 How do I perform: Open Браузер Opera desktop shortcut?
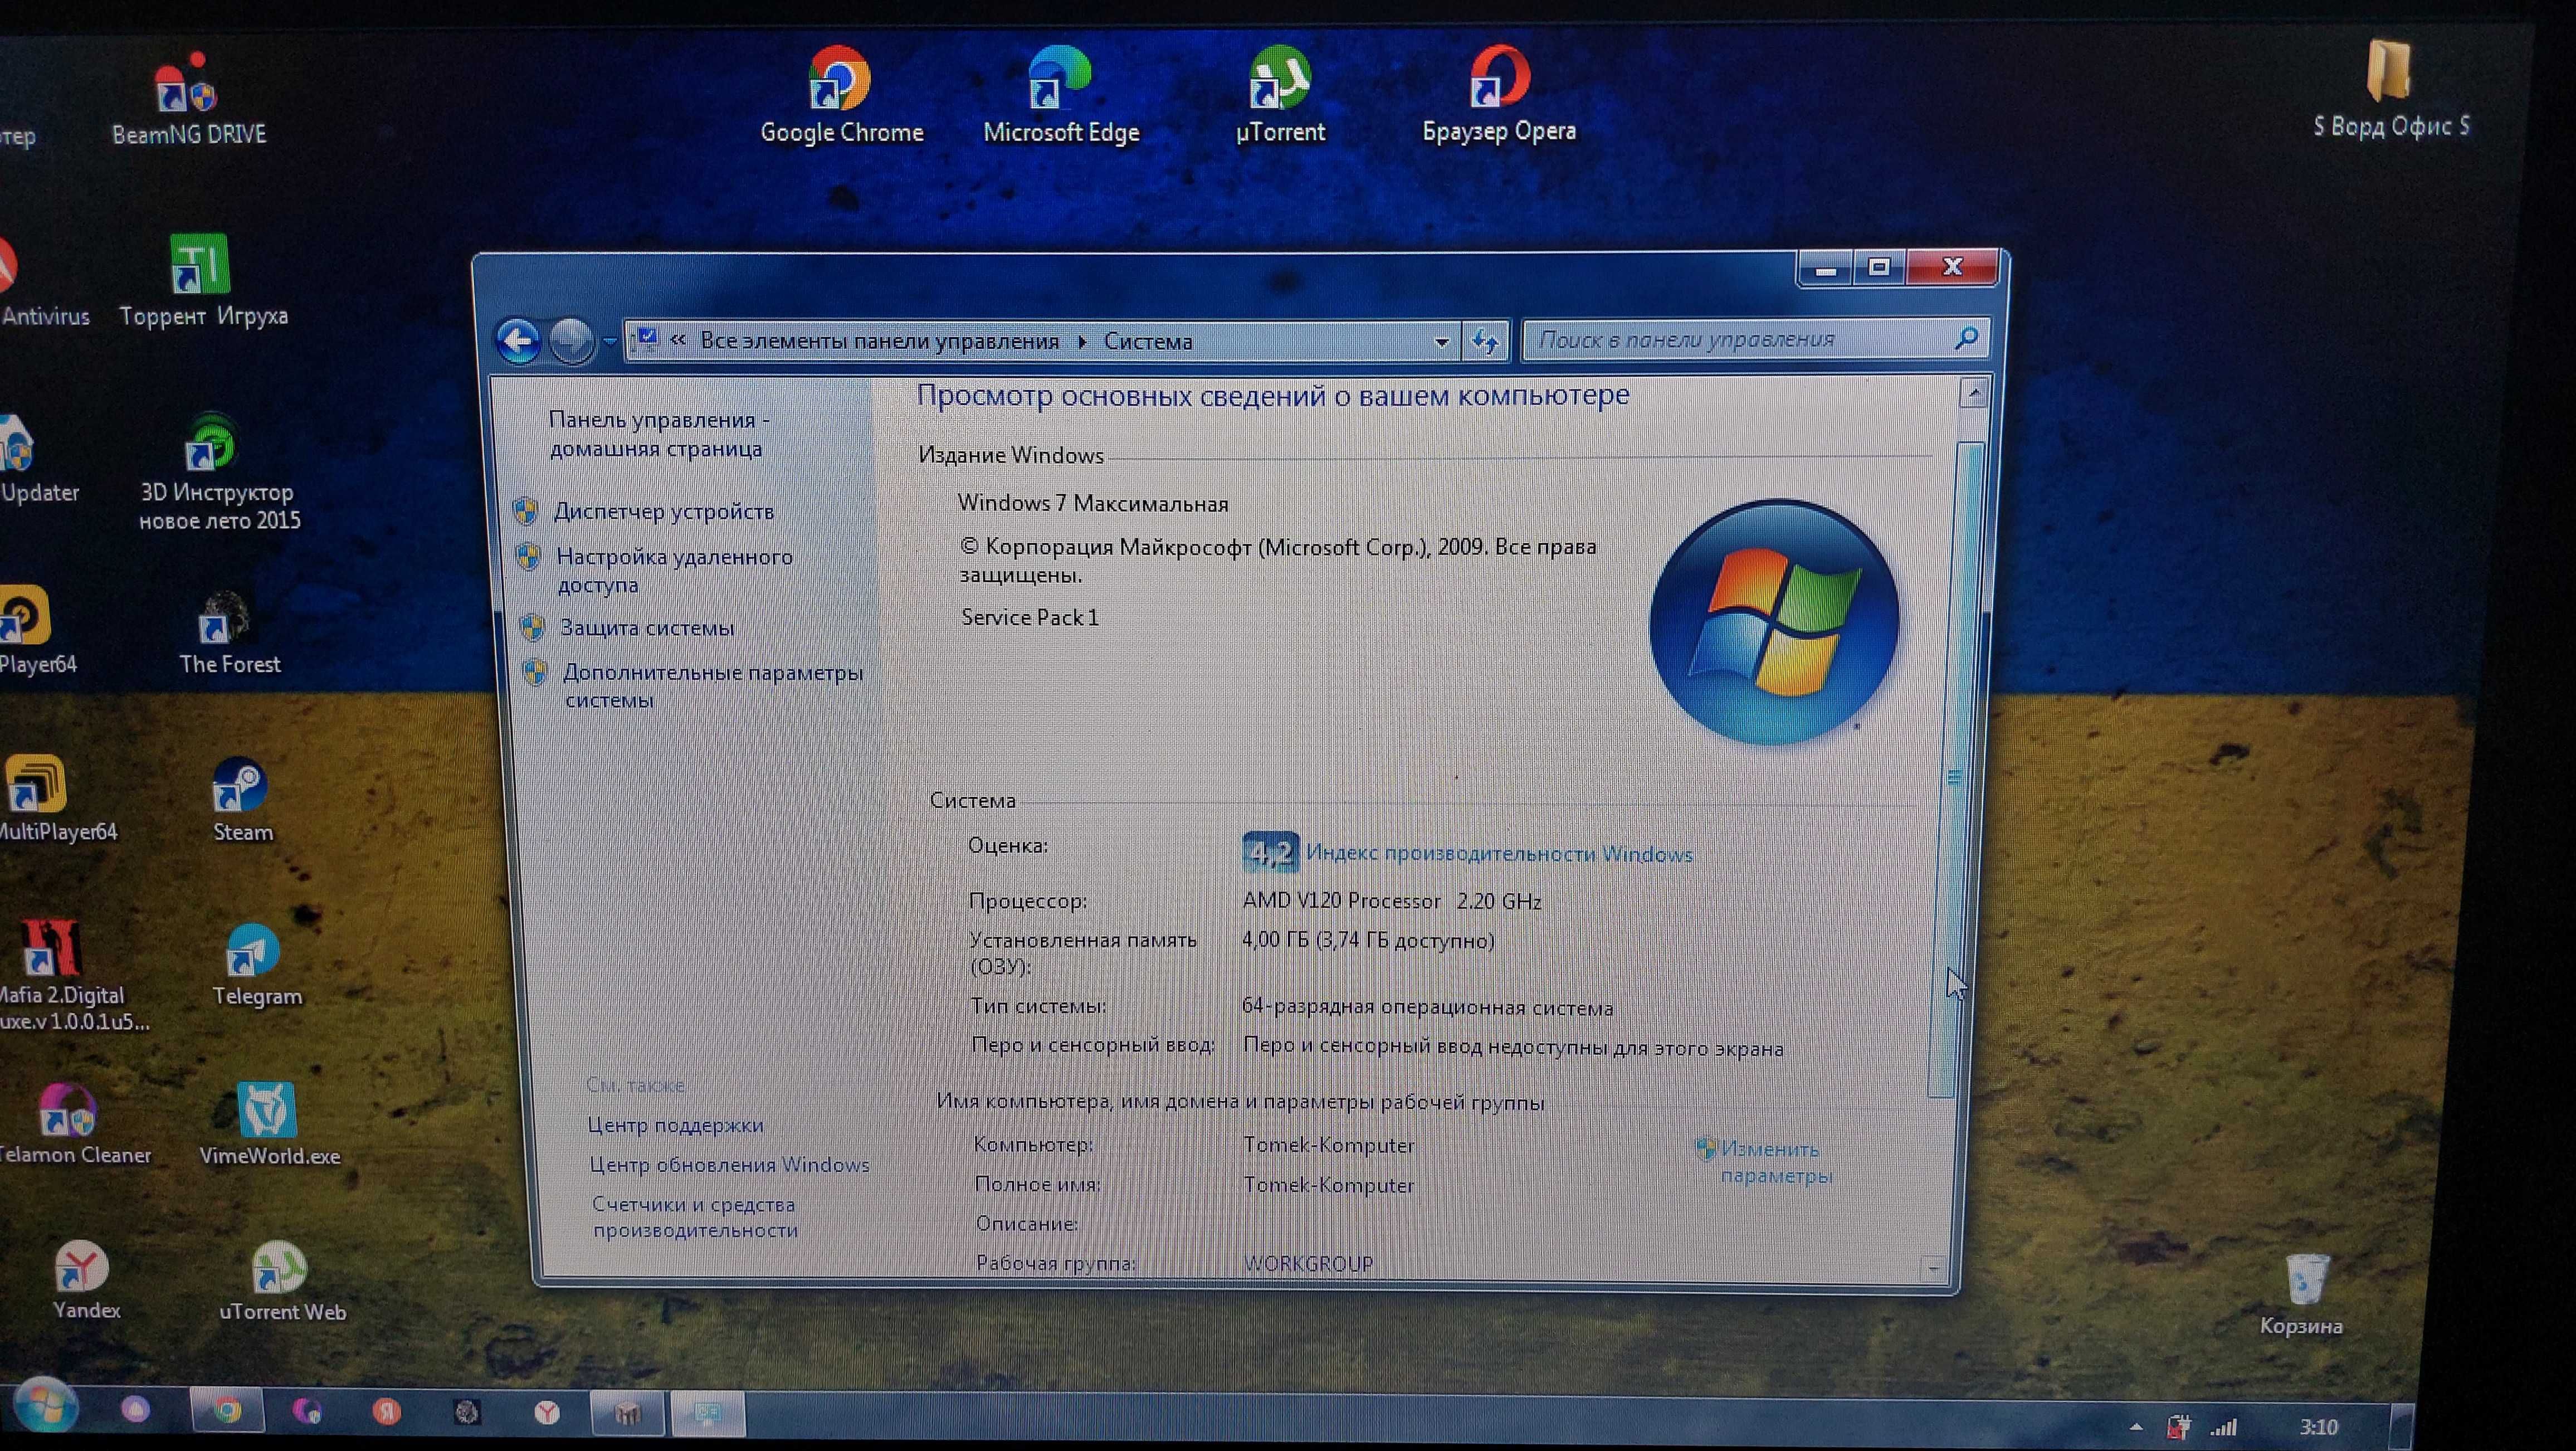[1499, 96]
